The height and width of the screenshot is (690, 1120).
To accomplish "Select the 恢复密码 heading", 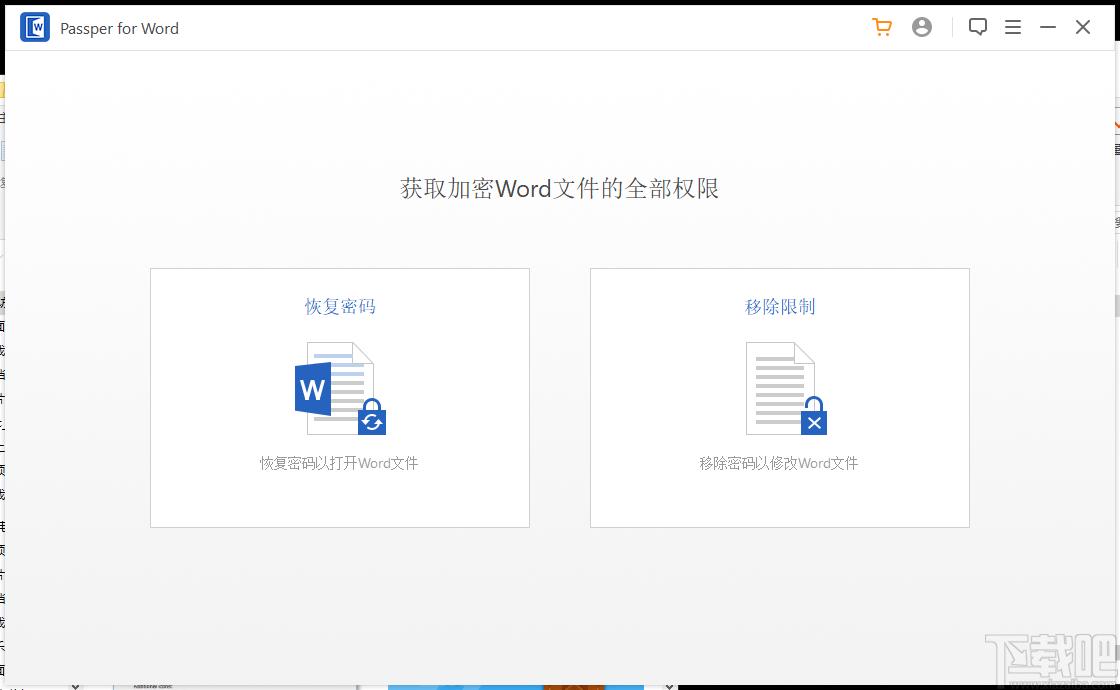I will (x=340, y=306).
